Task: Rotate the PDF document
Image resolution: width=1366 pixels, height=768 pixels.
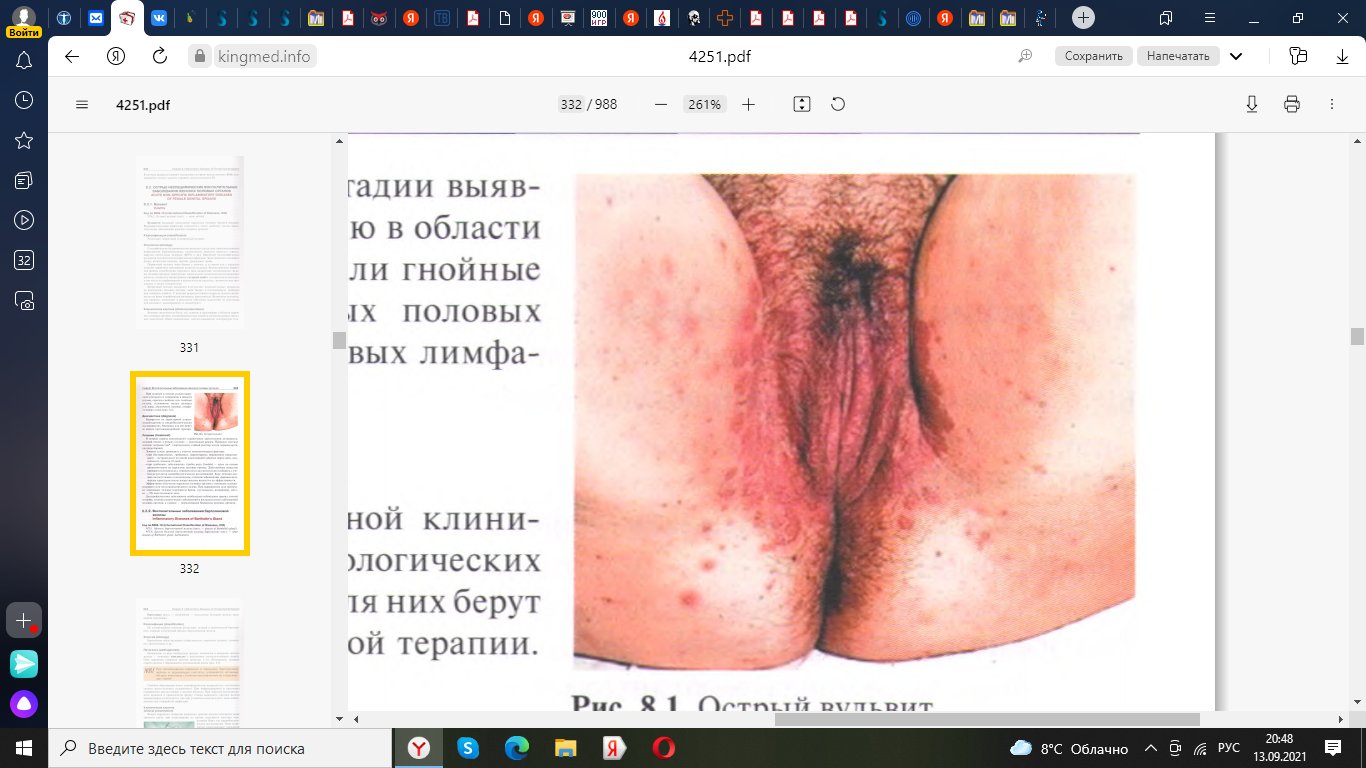Action: [x=838, y=105]
